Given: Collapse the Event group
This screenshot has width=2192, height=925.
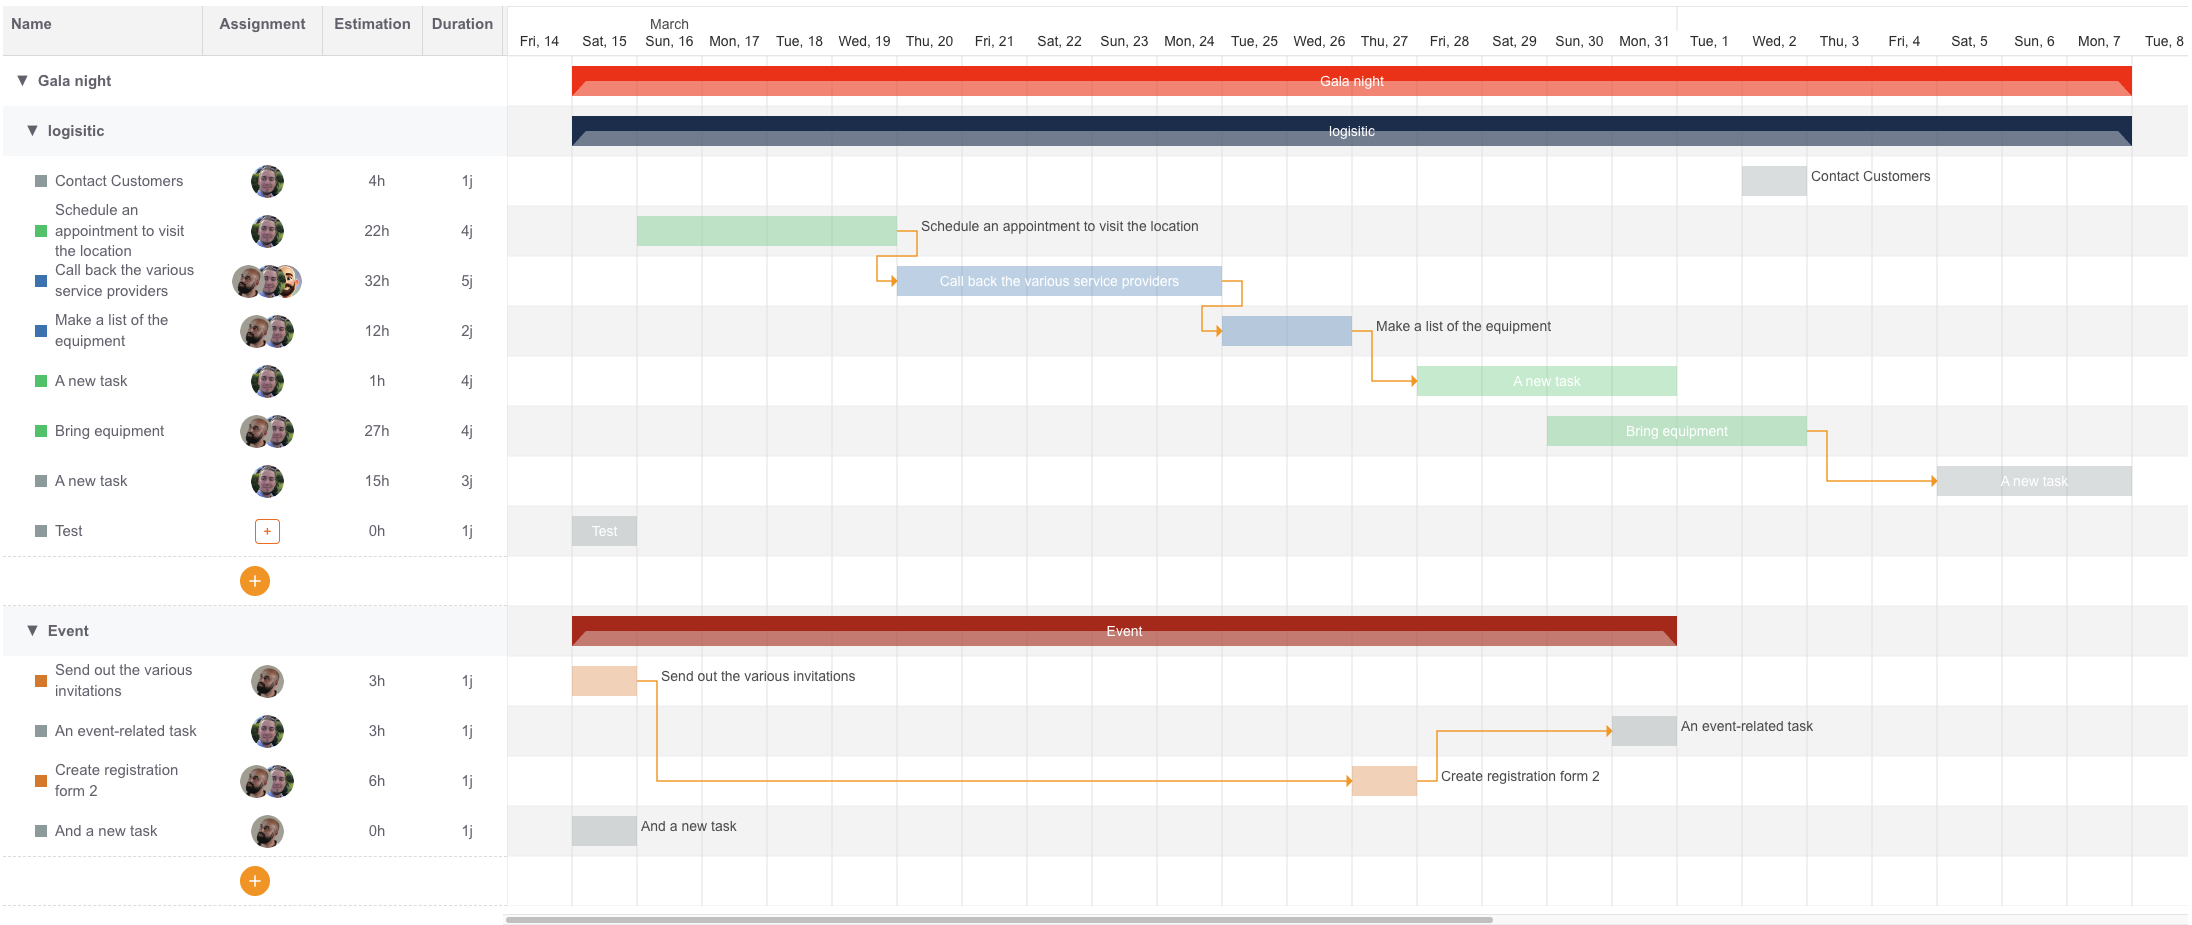Looking at the screenshot, I should [32, 630].
